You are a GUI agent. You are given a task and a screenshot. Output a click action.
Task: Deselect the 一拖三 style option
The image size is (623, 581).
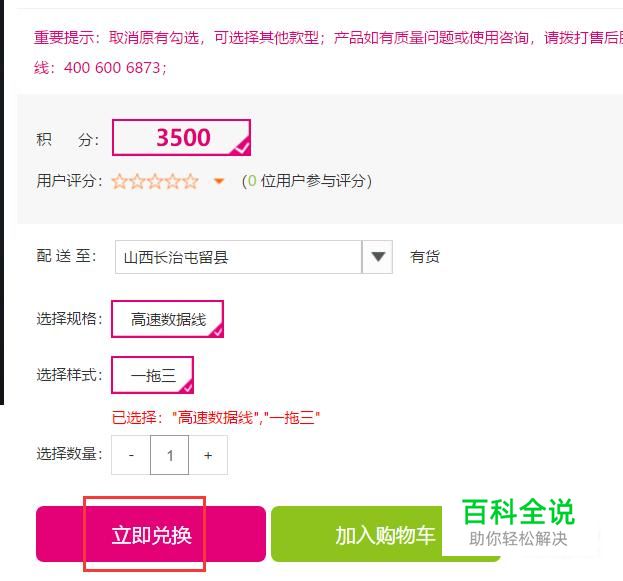point(153,375)
